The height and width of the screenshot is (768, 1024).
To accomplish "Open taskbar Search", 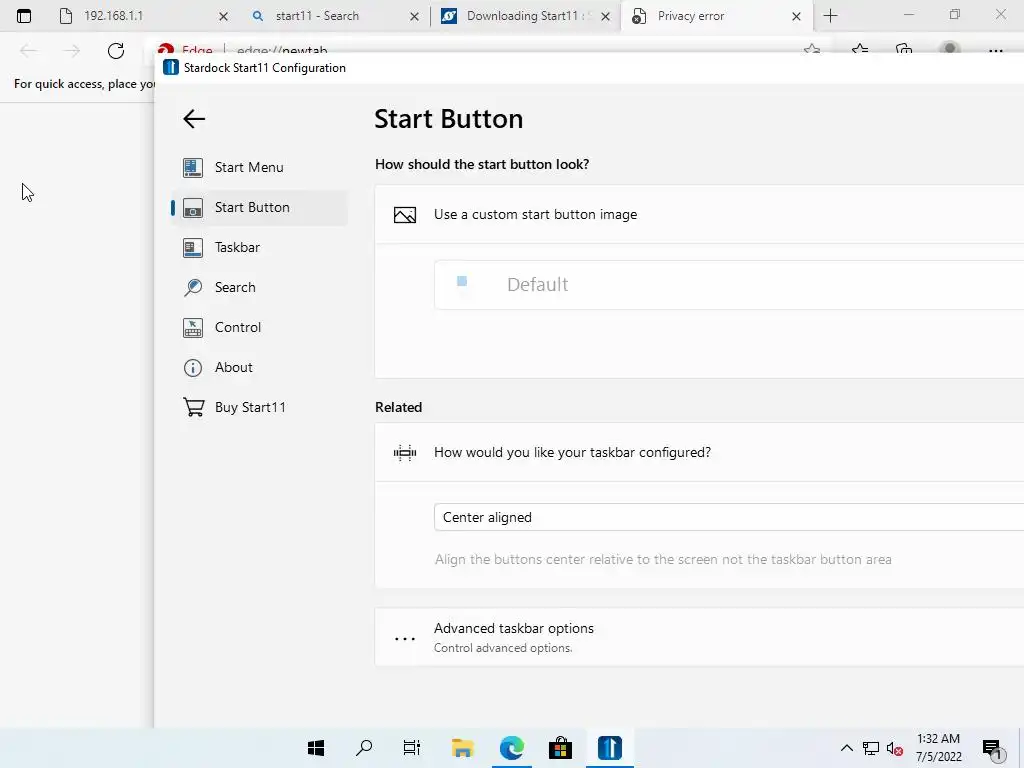I will pos(364,748).
